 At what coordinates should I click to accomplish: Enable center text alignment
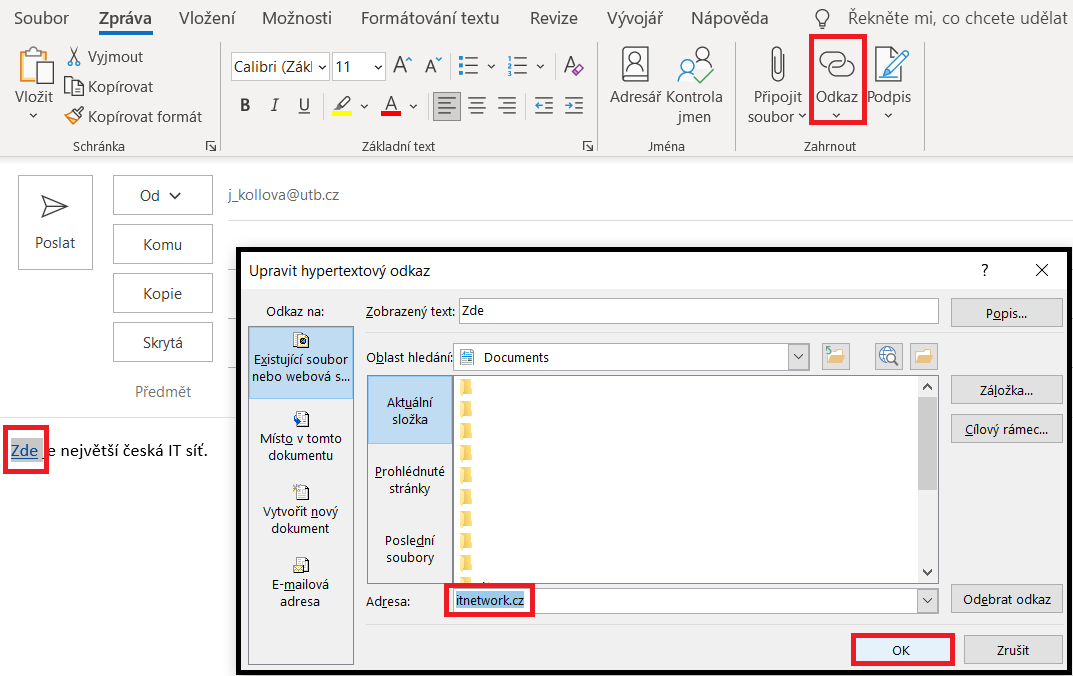[x=477, y=105]
